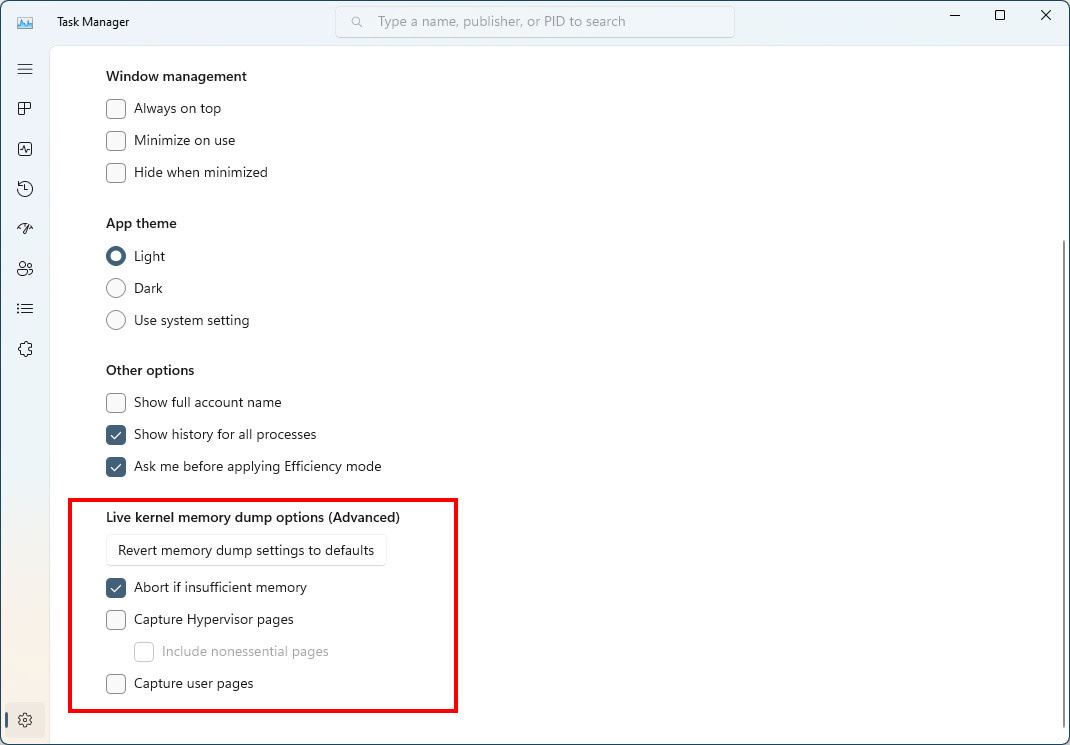Click the search magnifier icon
Screen dimensions: 1070x745
pyautogui.click(x=356, y=21)
